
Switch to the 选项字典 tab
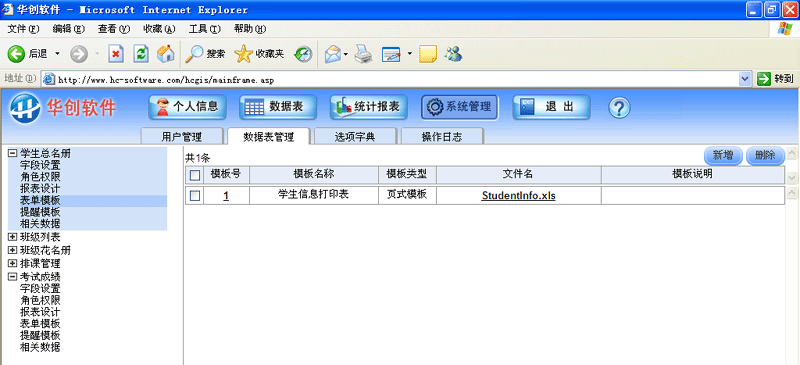[355, 136]
